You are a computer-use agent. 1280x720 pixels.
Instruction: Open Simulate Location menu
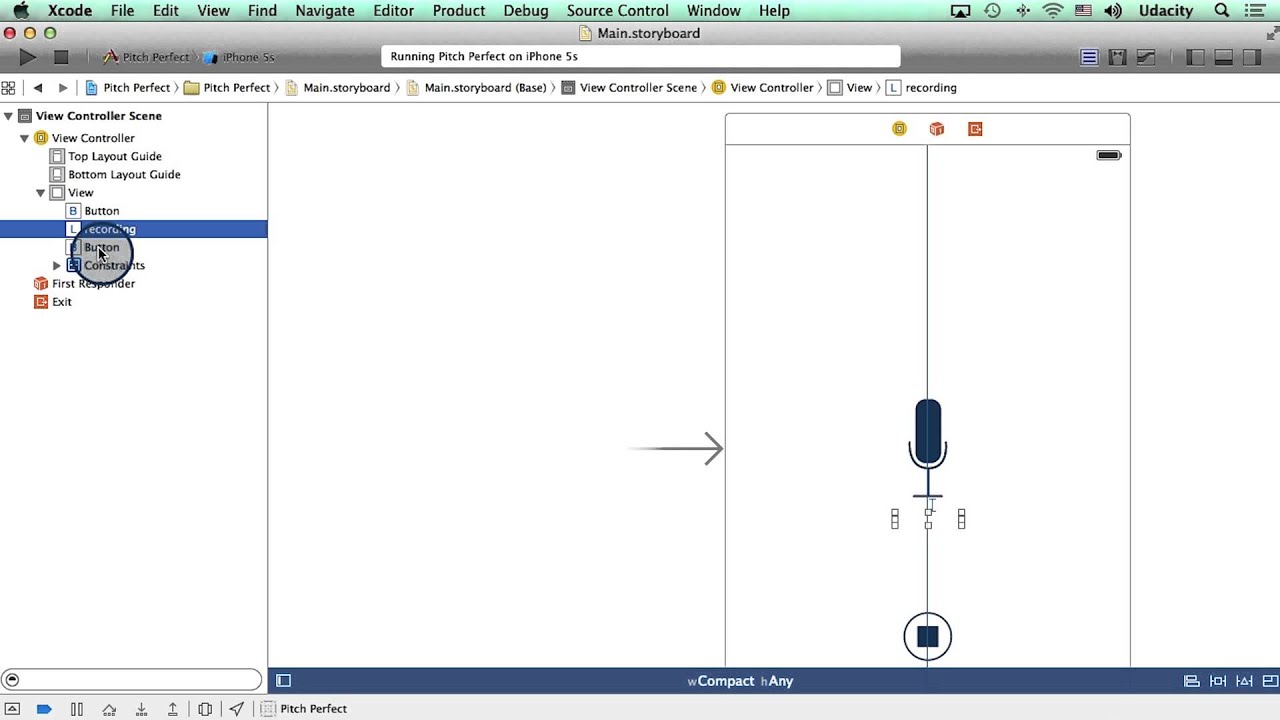point(237,709)
